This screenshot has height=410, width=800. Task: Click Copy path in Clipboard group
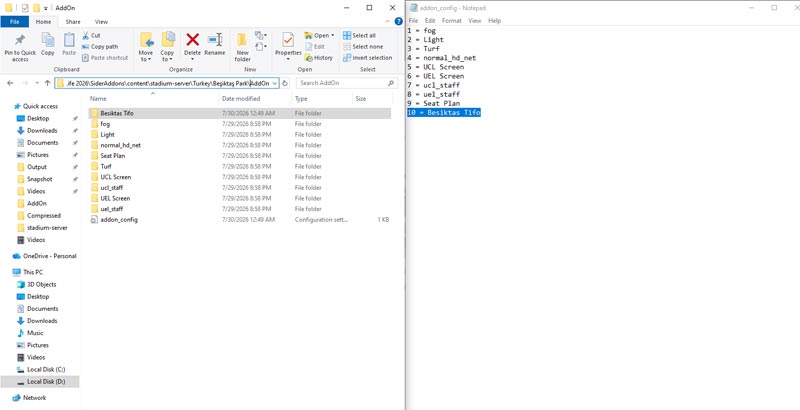[x=100, y=46]
